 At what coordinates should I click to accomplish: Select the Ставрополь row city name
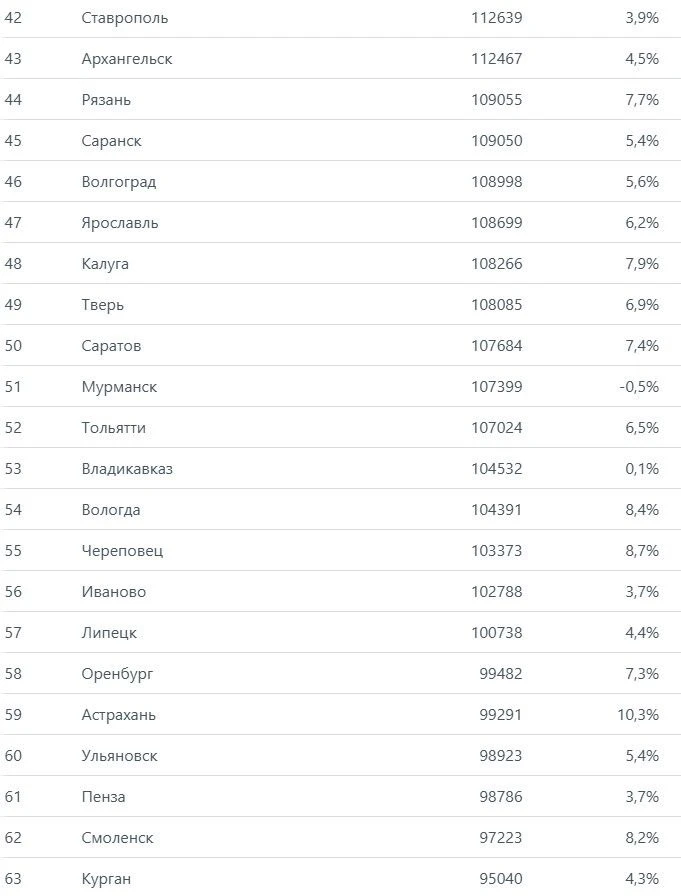(x=125, y=18)
